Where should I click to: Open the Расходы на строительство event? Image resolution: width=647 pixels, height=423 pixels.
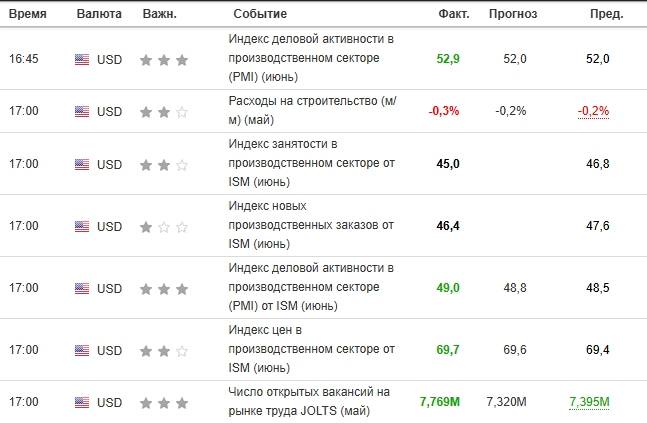click(x=312, y=110)
